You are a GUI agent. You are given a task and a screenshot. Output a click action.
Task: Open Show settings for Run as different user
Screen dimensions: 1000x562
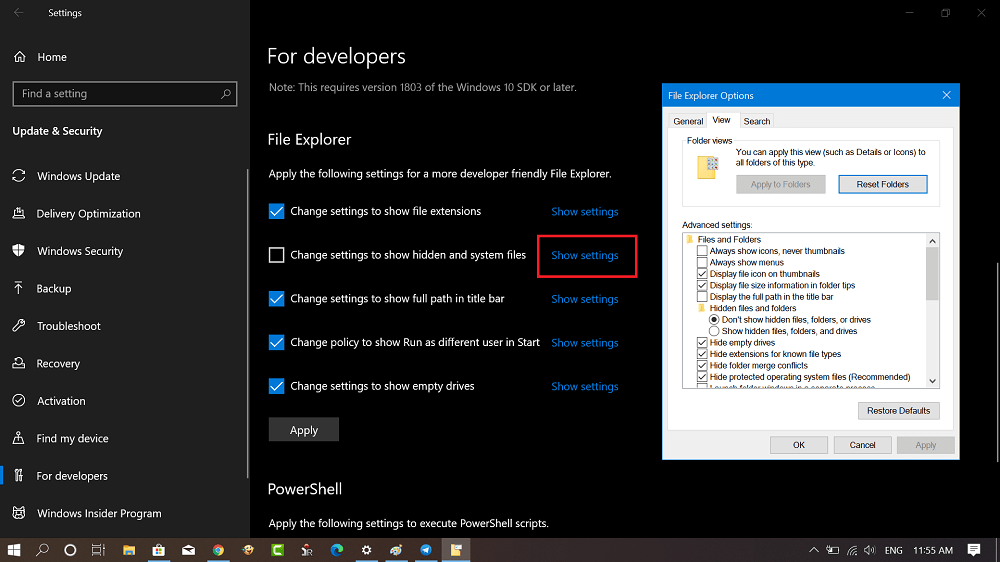click(584, 343)
